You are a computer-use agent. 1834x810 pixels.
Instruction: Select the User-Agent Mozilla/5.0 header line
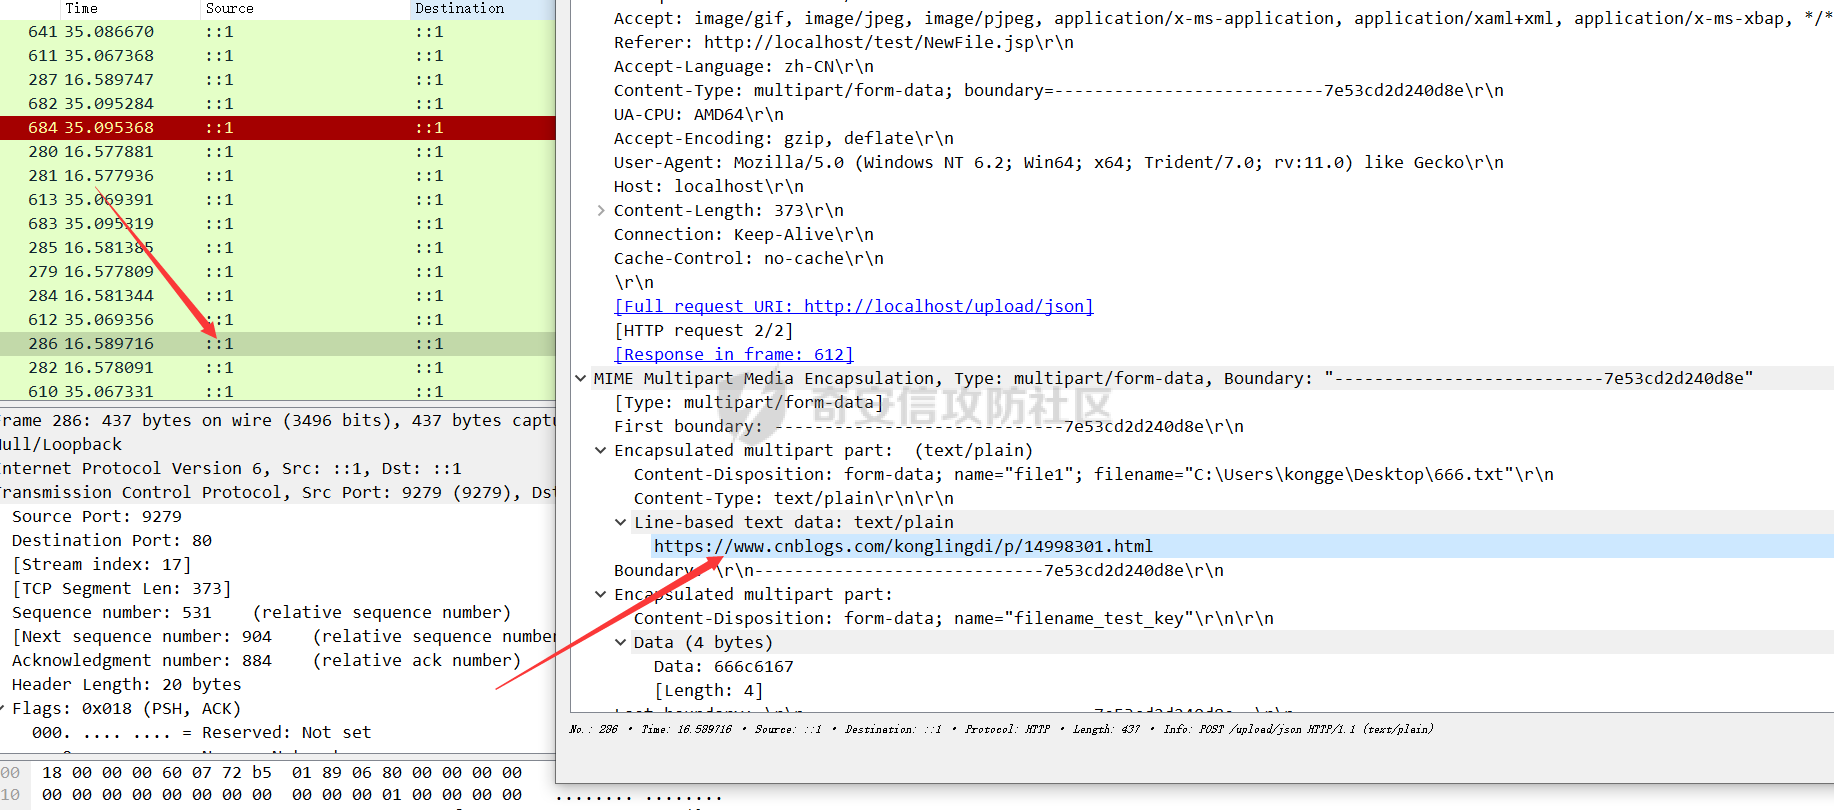pos(1058,162)
